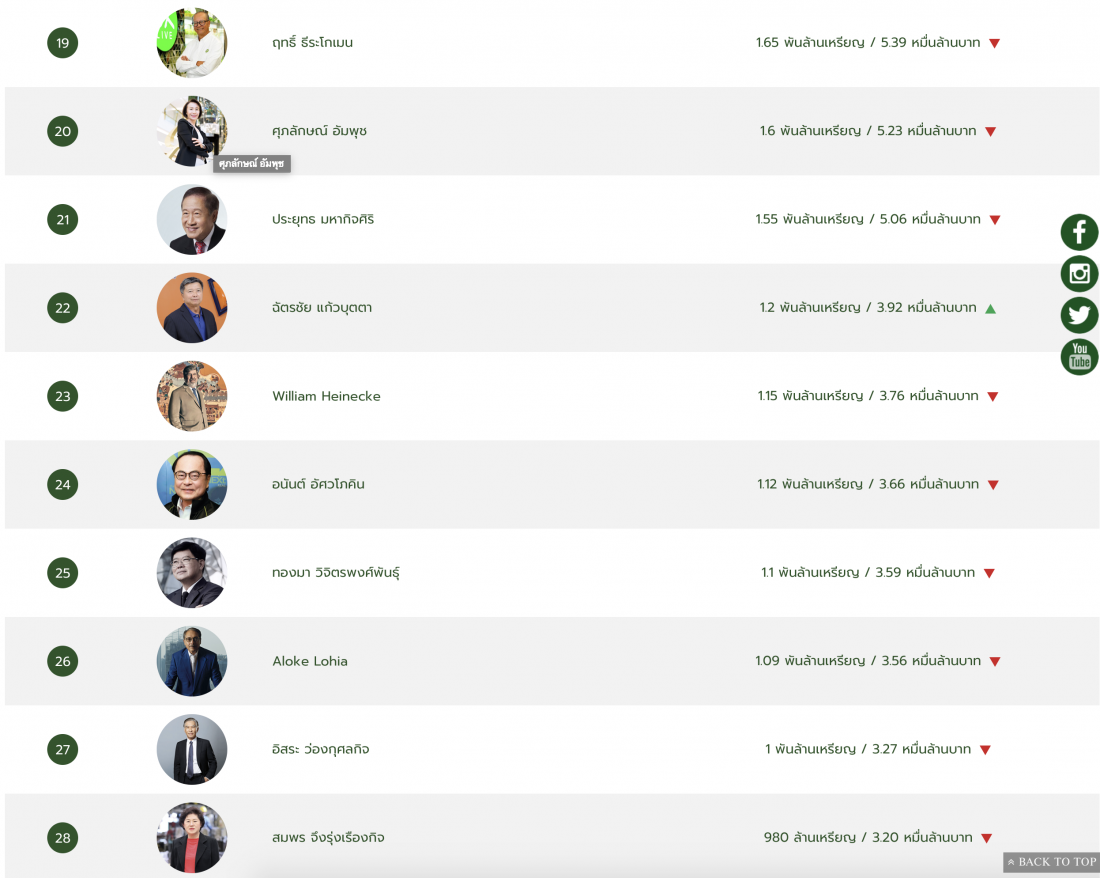Image resolution: width=1100 pixels, height=878 pixels.
Task: Click the rank 27 number badge
Action: tap(63, 750)
